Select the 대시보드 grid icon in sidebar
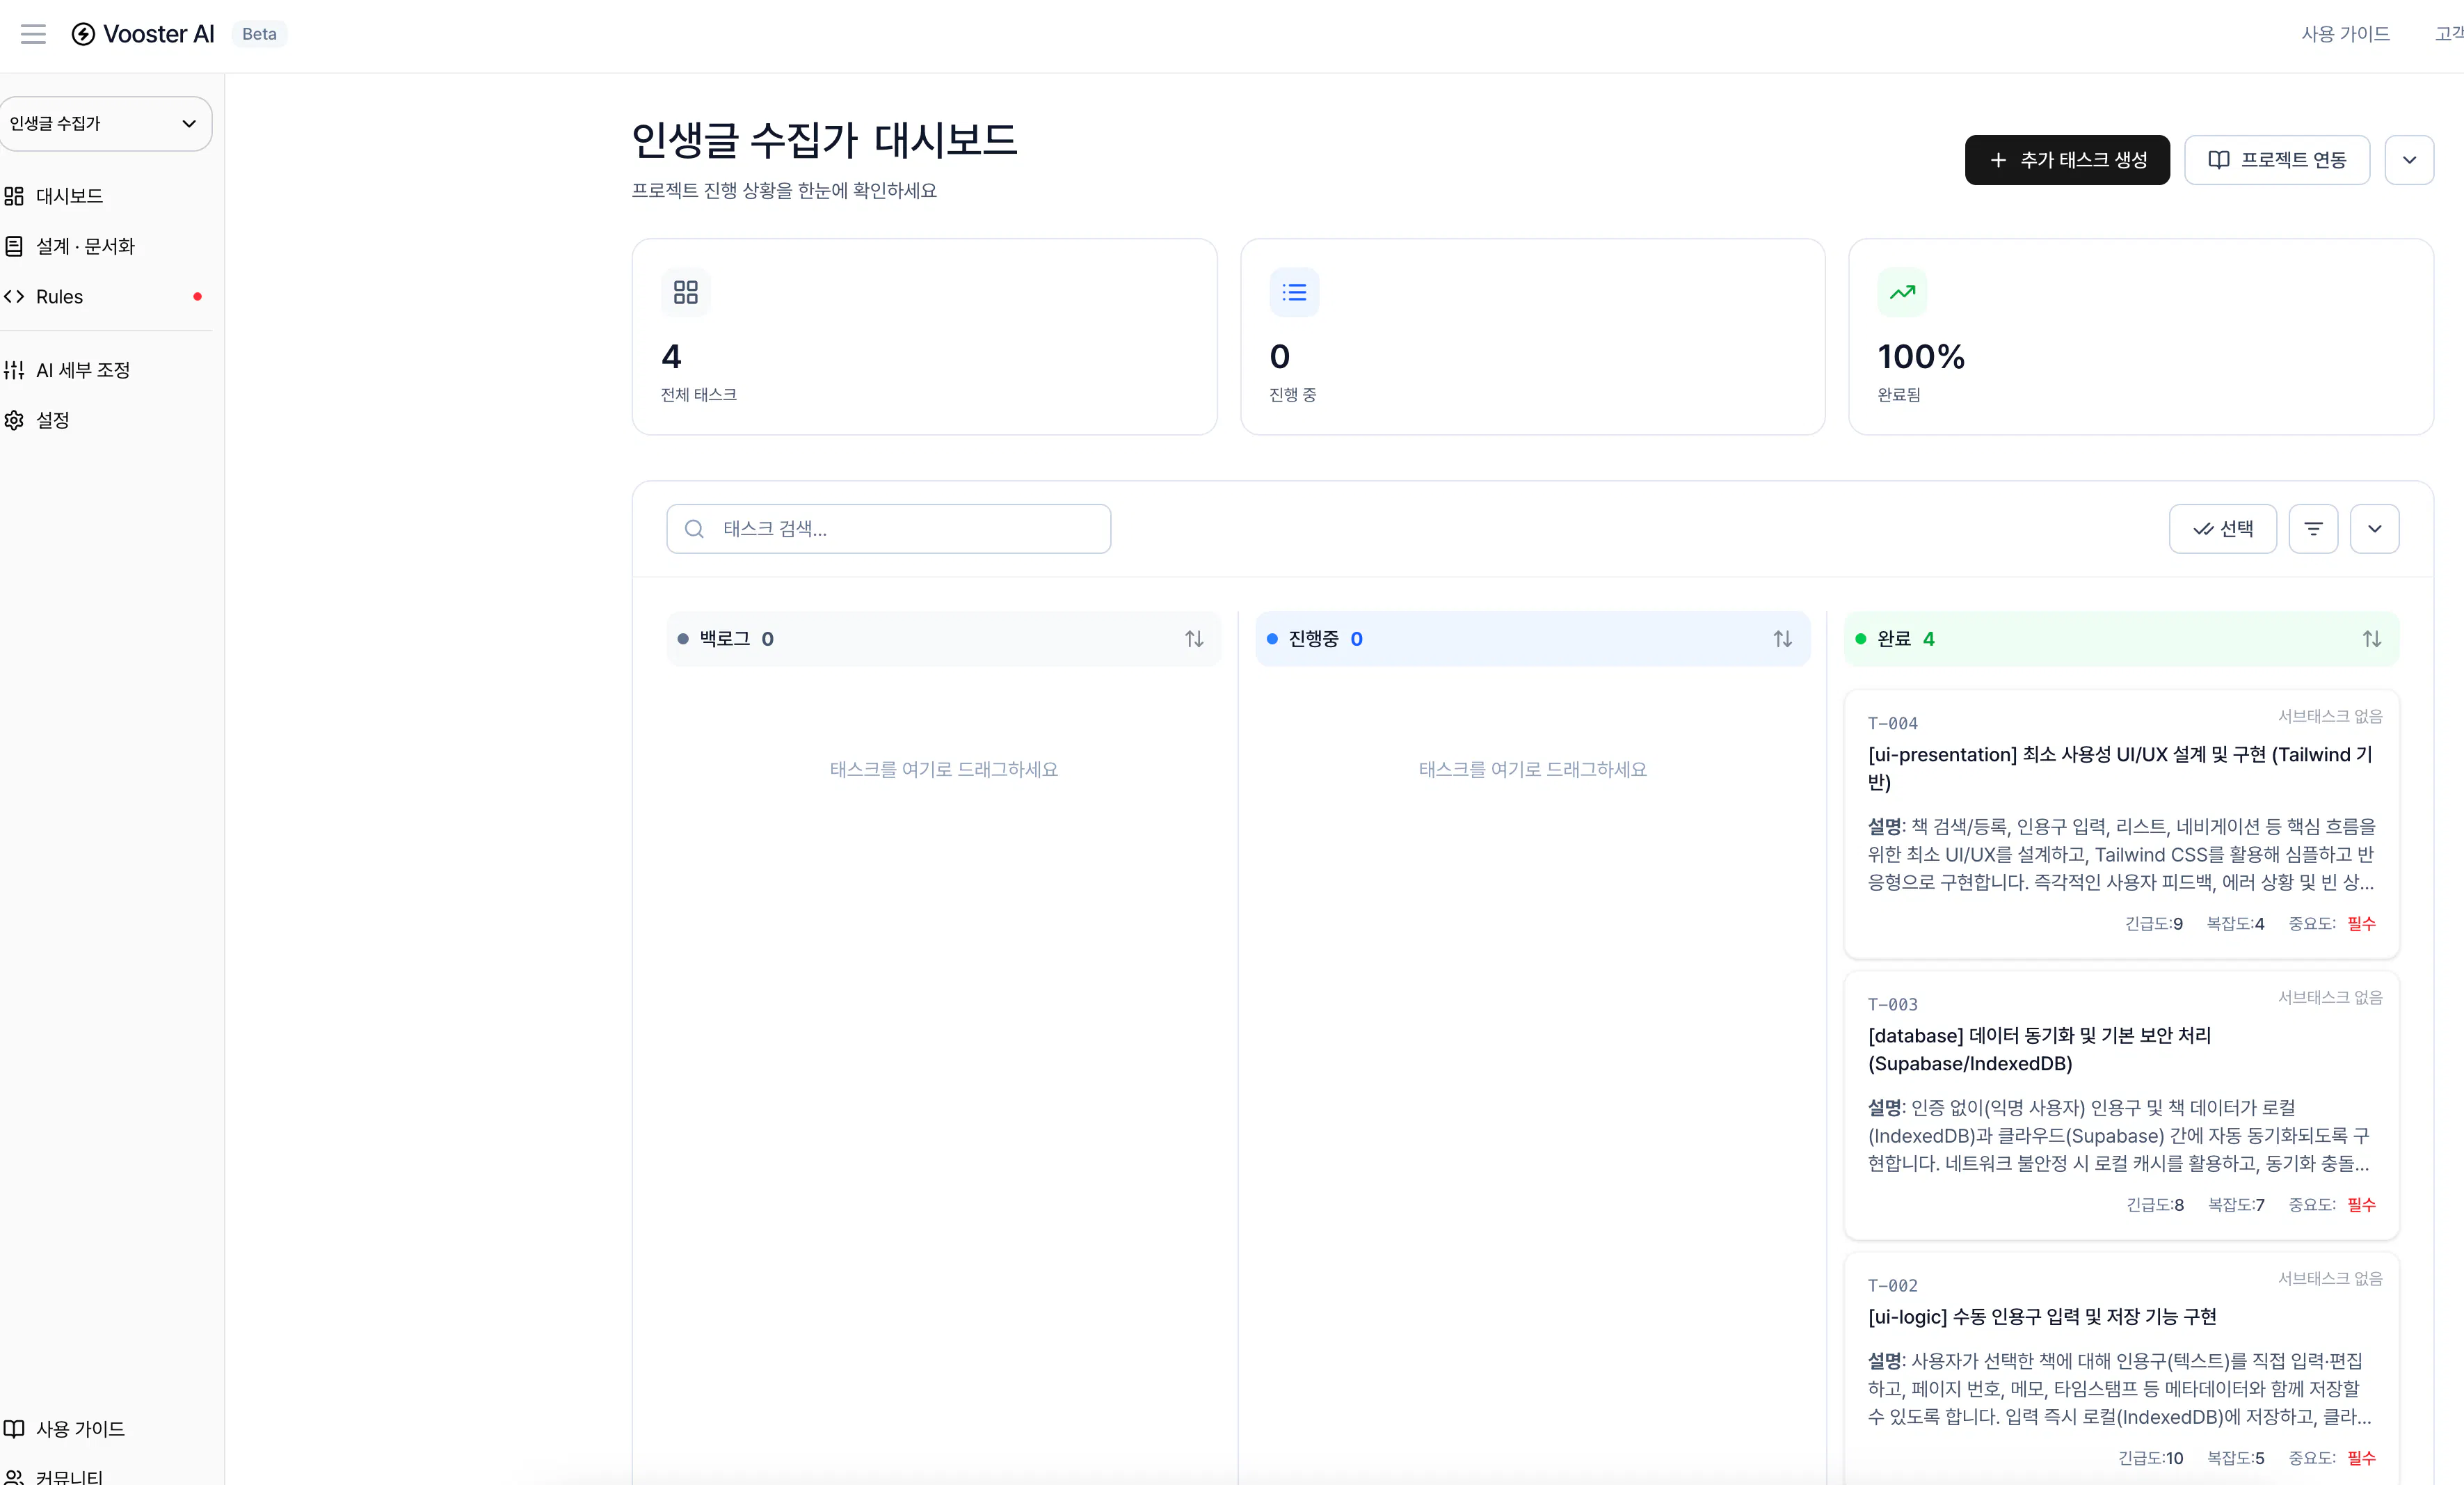 point(14,196)
